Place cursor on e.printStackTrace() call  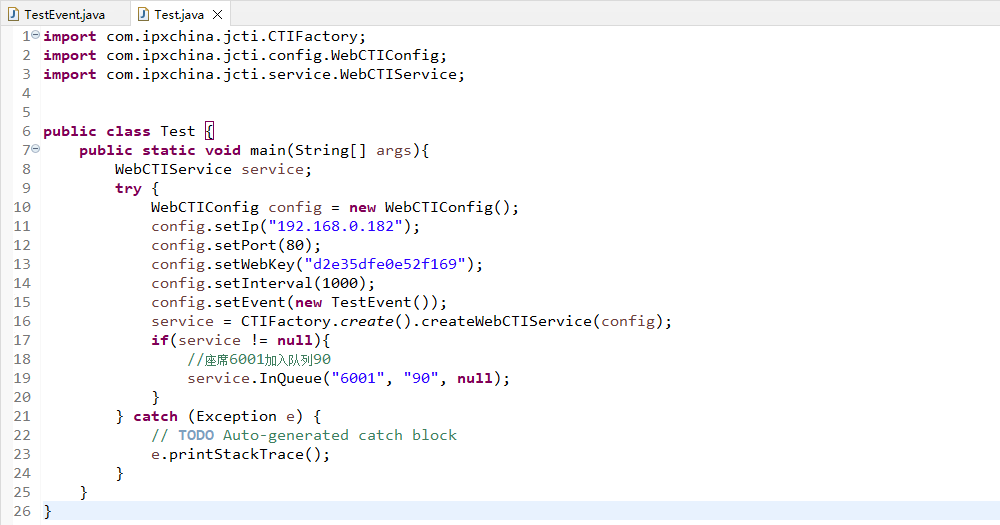tap(240, 454)
